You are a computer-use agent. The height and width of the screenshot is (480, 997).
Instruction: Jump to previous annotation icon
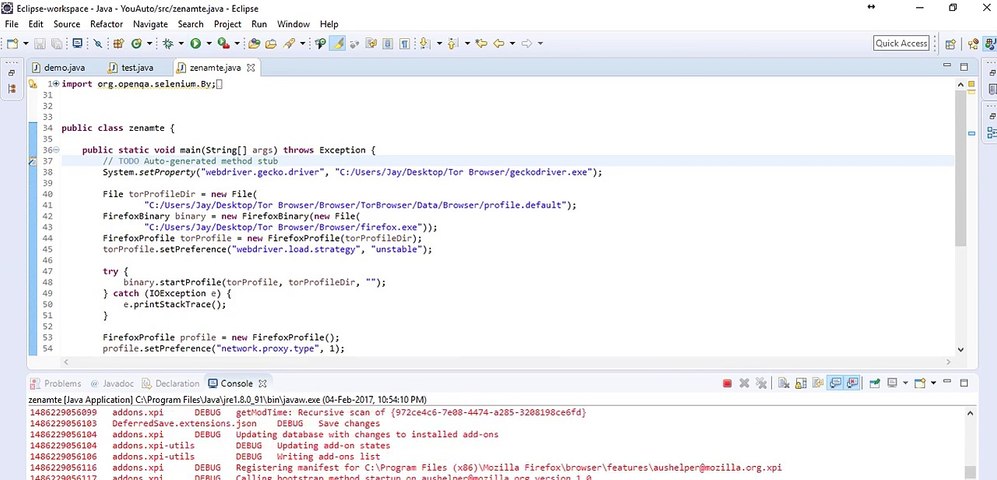click(452, 43)
